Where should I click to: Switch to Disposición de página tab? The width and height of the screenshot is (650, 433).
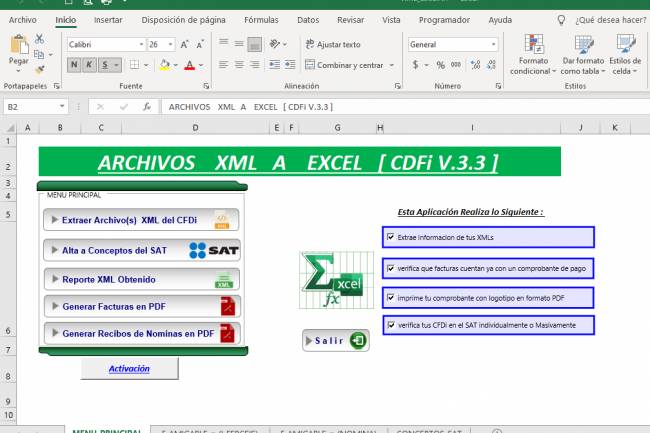183,20
